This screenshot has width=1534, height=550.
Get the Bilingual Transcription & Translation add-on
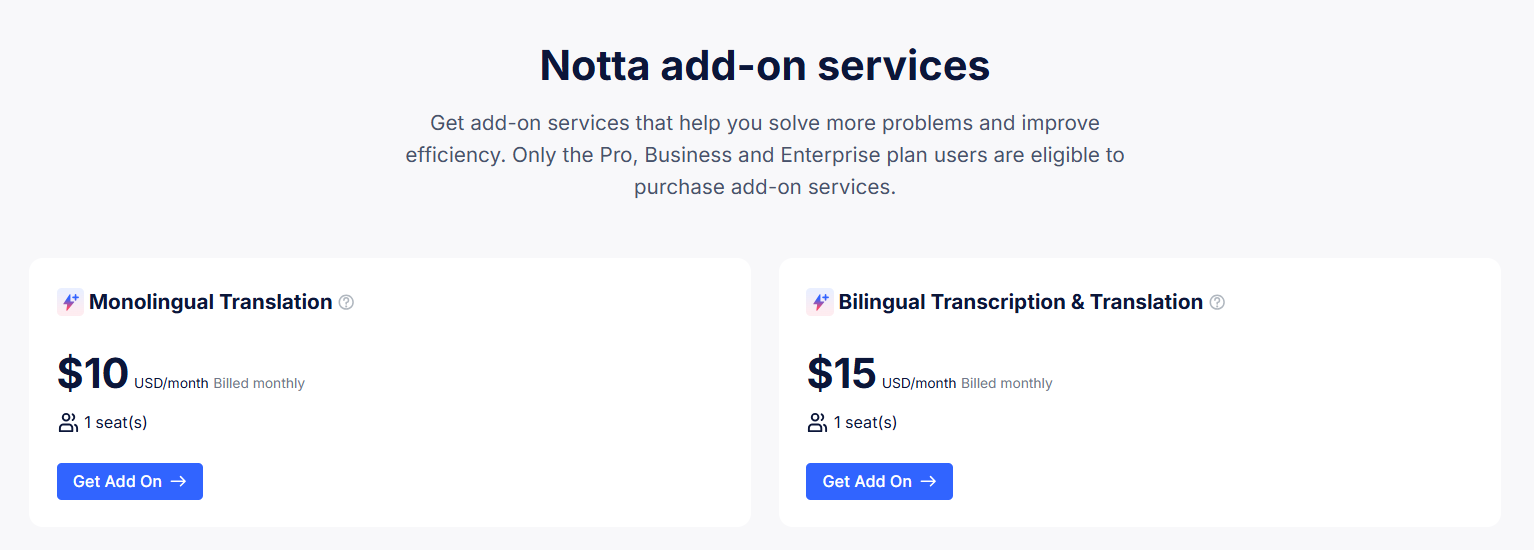point(879,481)
